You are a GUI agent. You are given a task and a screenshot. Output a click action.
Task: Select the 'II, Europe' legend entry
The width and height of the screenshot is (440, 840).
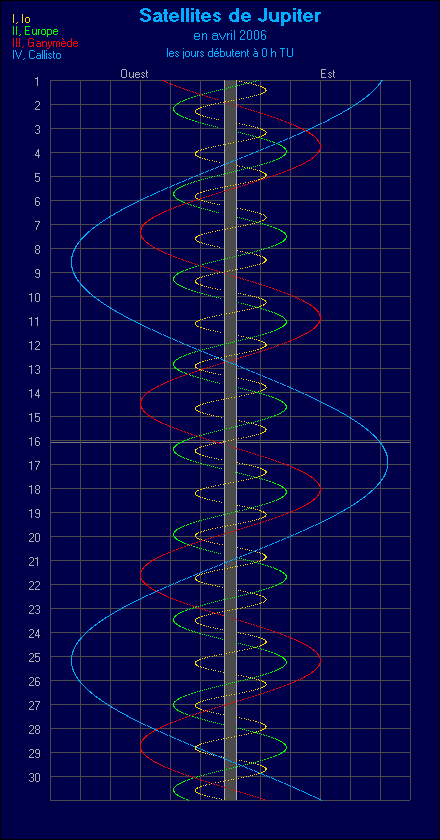click(35, 31)
